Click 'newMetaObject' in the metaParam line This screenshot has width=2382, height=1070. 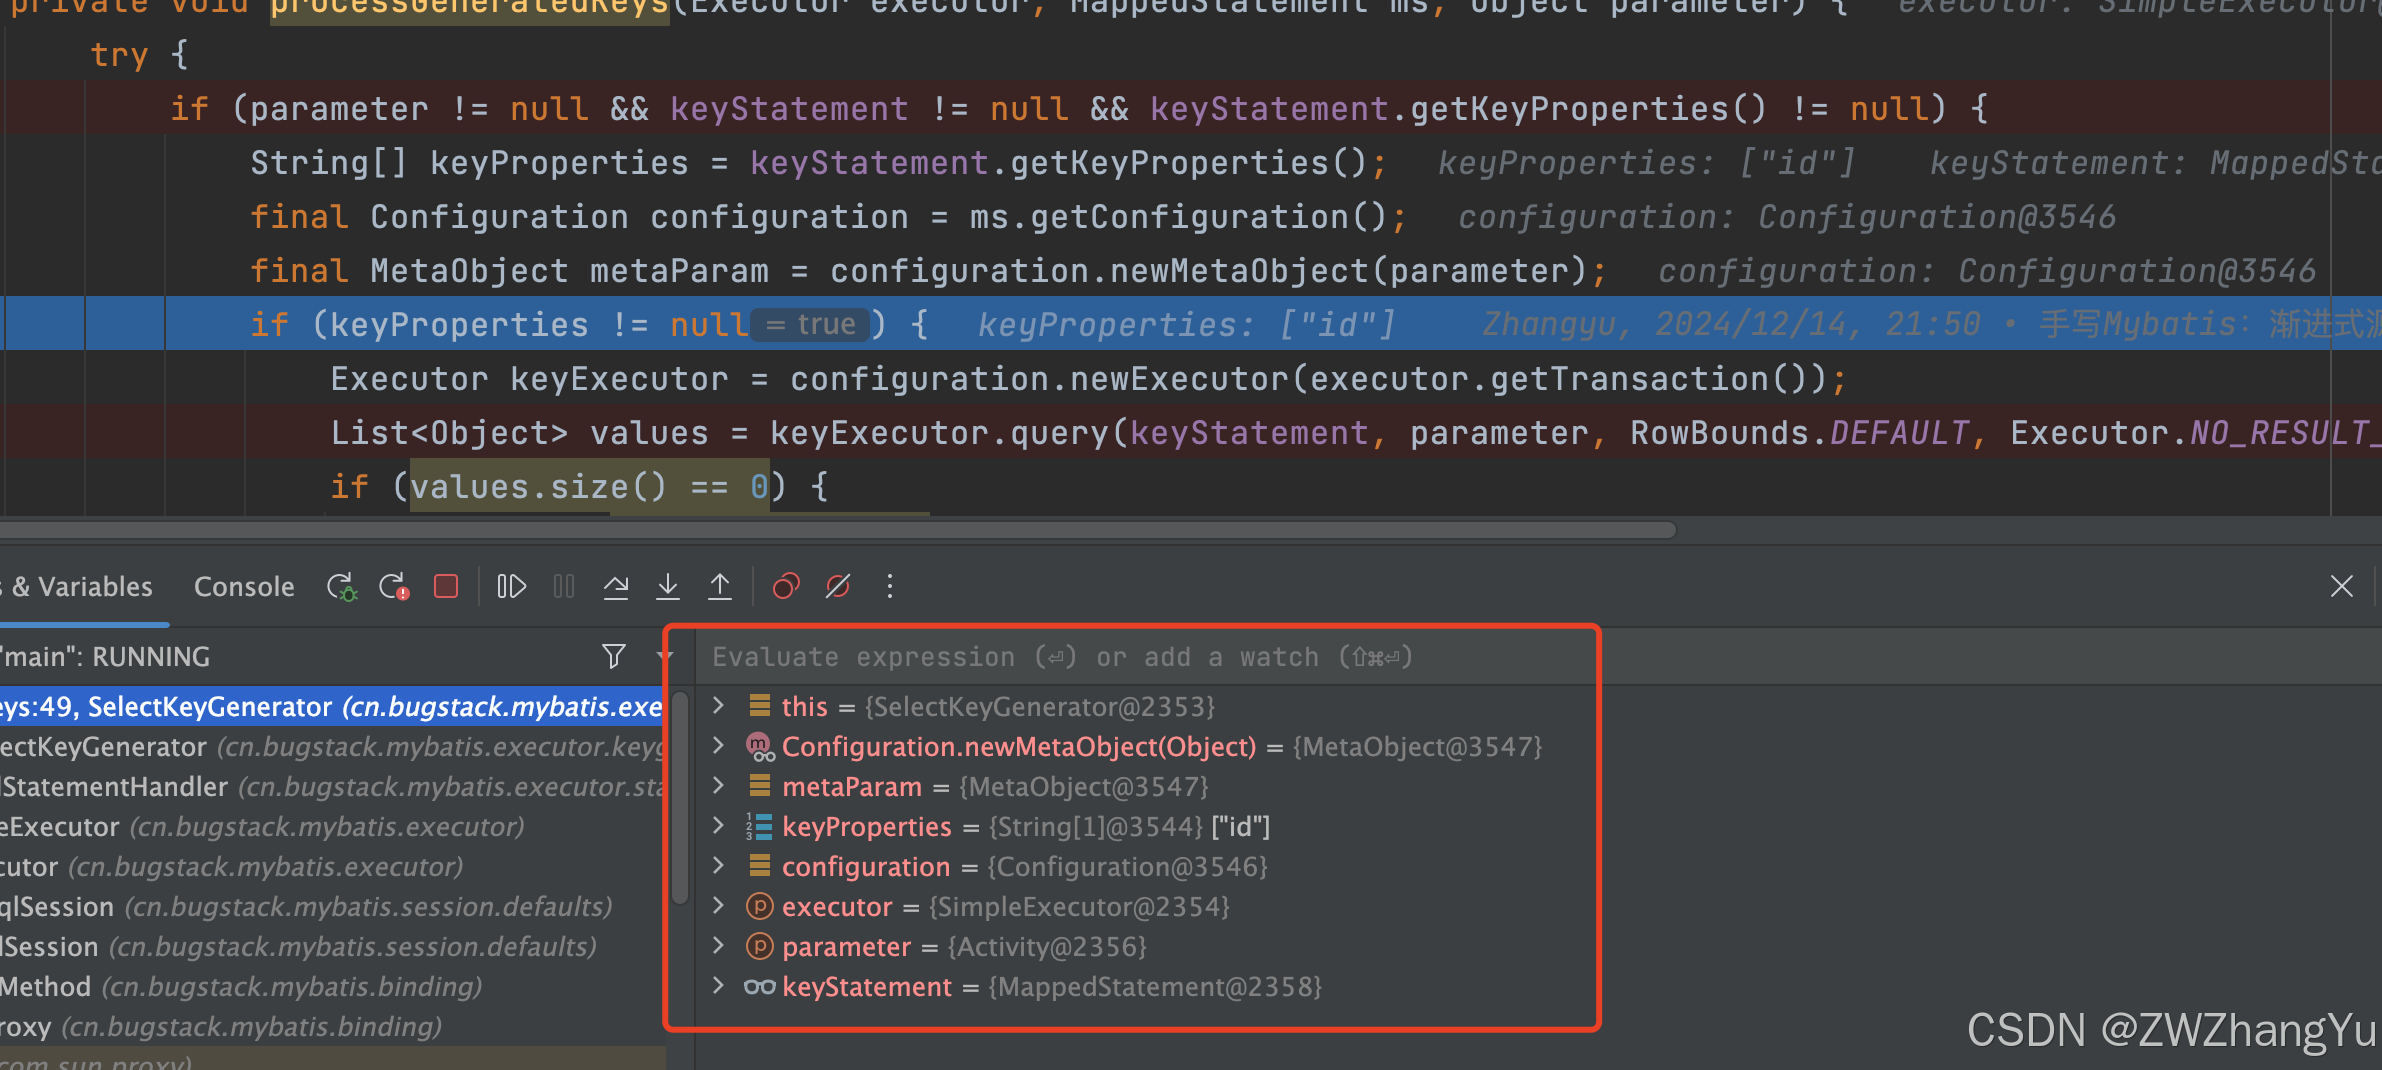point(1239,271)
